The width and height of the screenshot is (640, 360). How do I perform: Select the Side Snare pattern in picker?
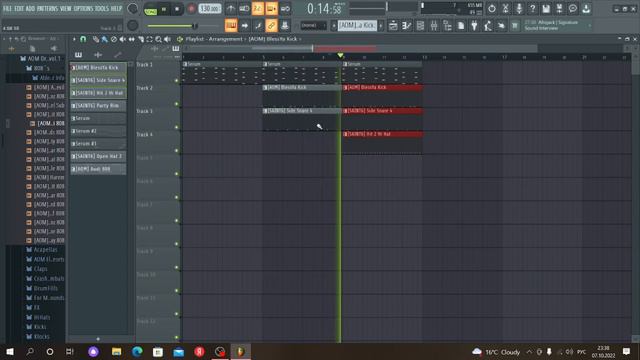click(x=98, y=80)
